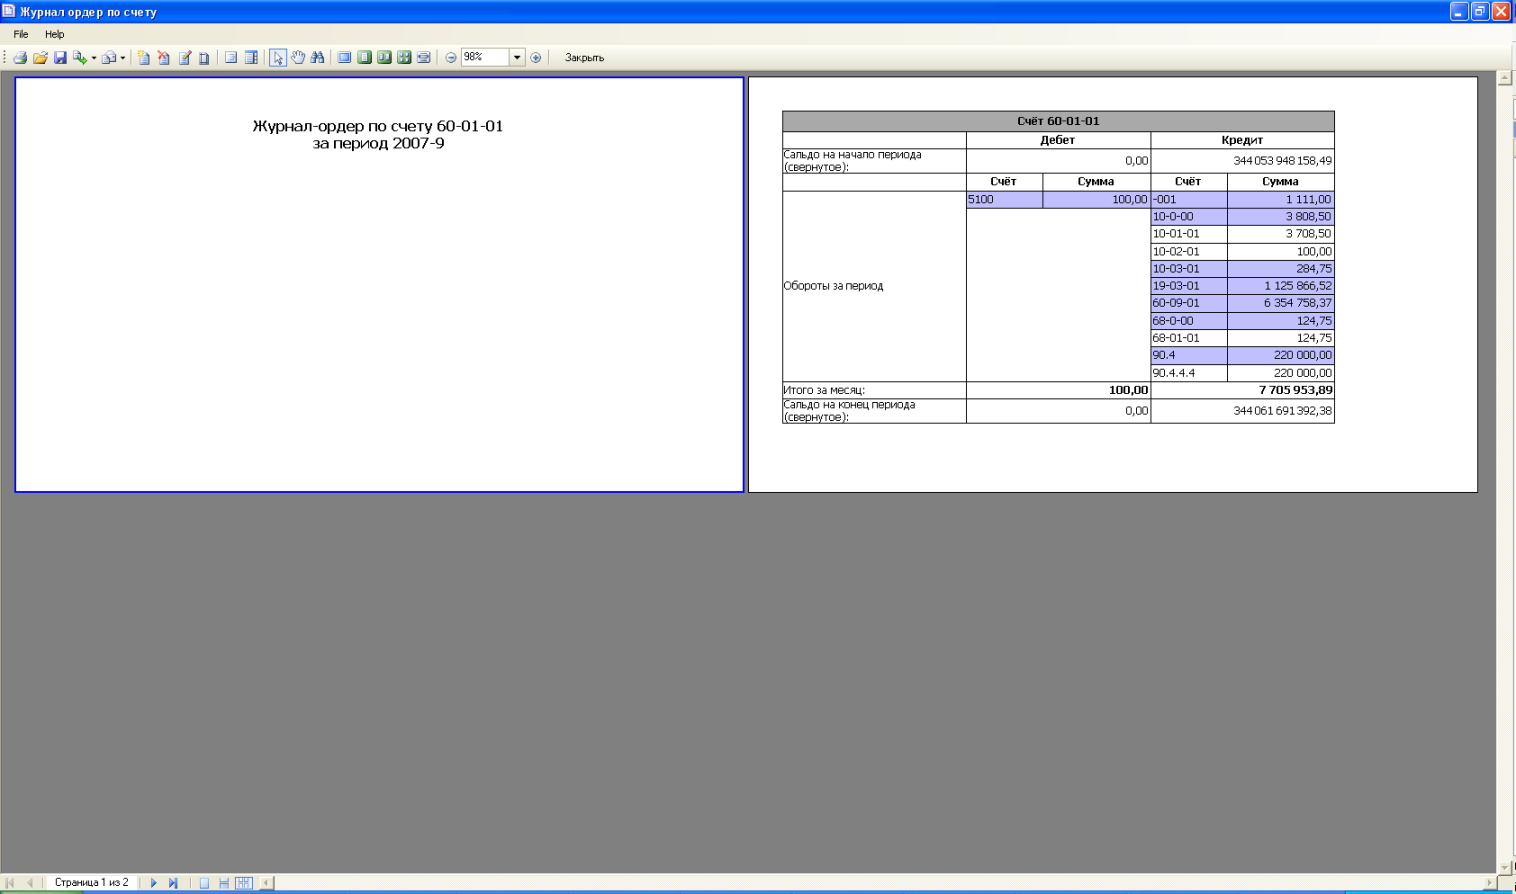Switch to Multiple pages view icon
Viewport: 1516px width, 894px height.
pos(404,58)
